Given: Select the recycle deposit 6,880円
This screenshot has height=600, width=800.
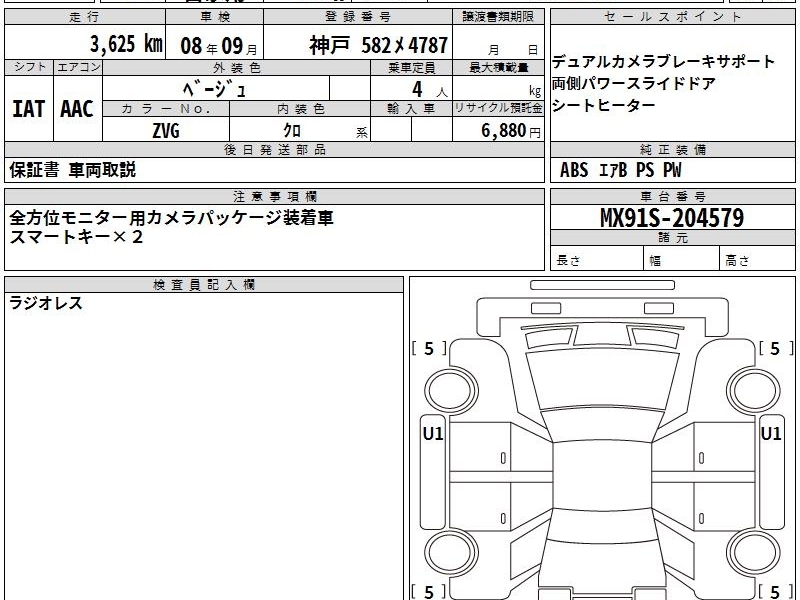Looking at the screenshot, I should tap(511, 131).
